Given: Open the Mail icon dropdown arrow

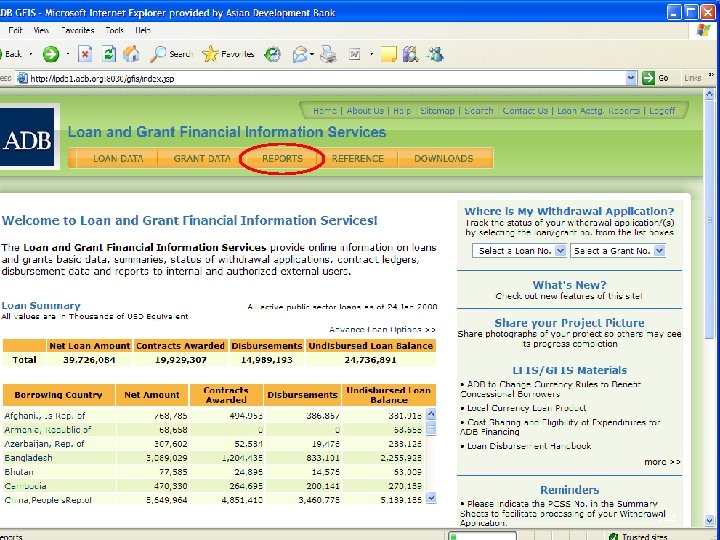Looking at the screenshot, I should pos(312,55).
